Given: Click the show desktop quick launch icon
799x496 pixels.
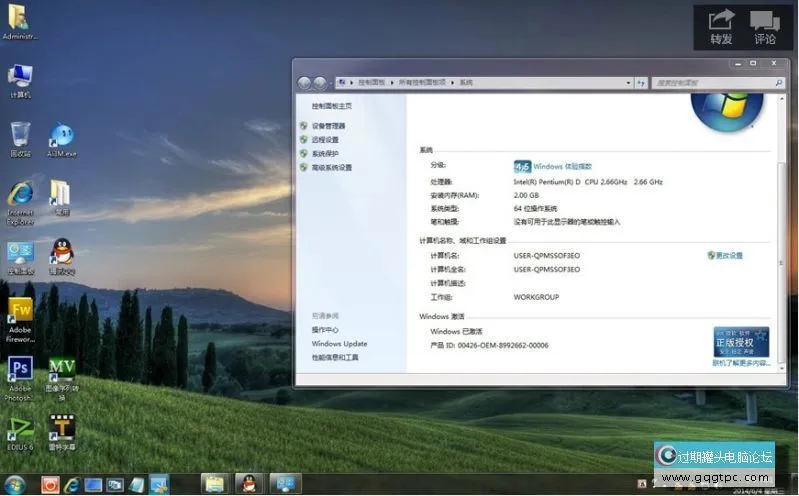Looking at the screenshot, I should [93, 485].
